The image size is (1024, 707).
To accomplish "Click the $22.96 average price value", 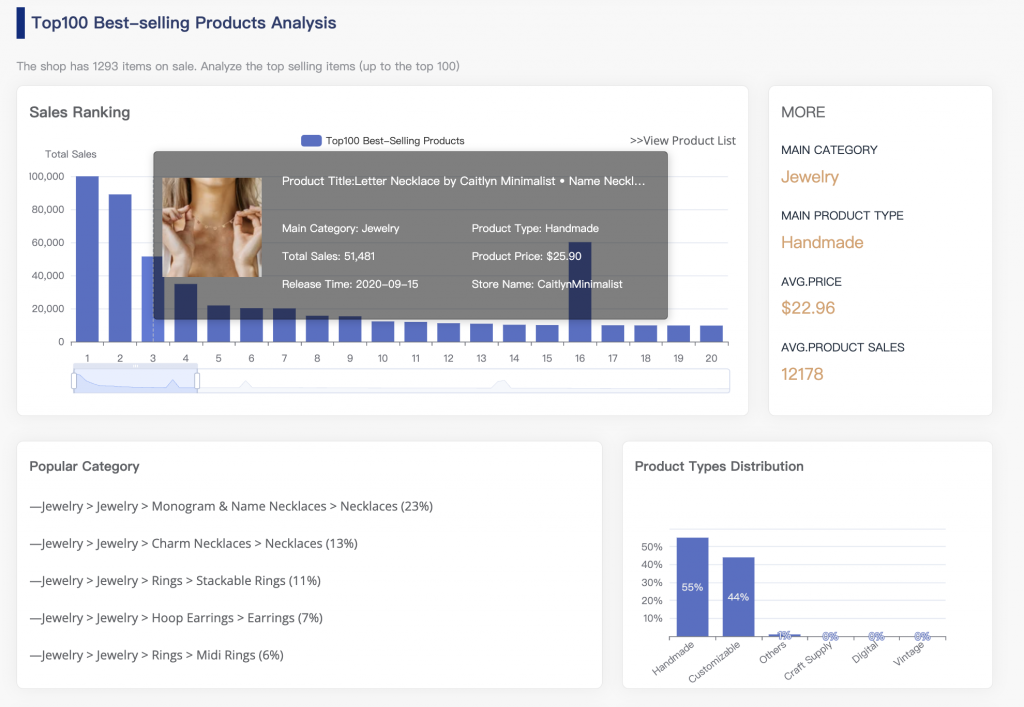I will point(808,308).
